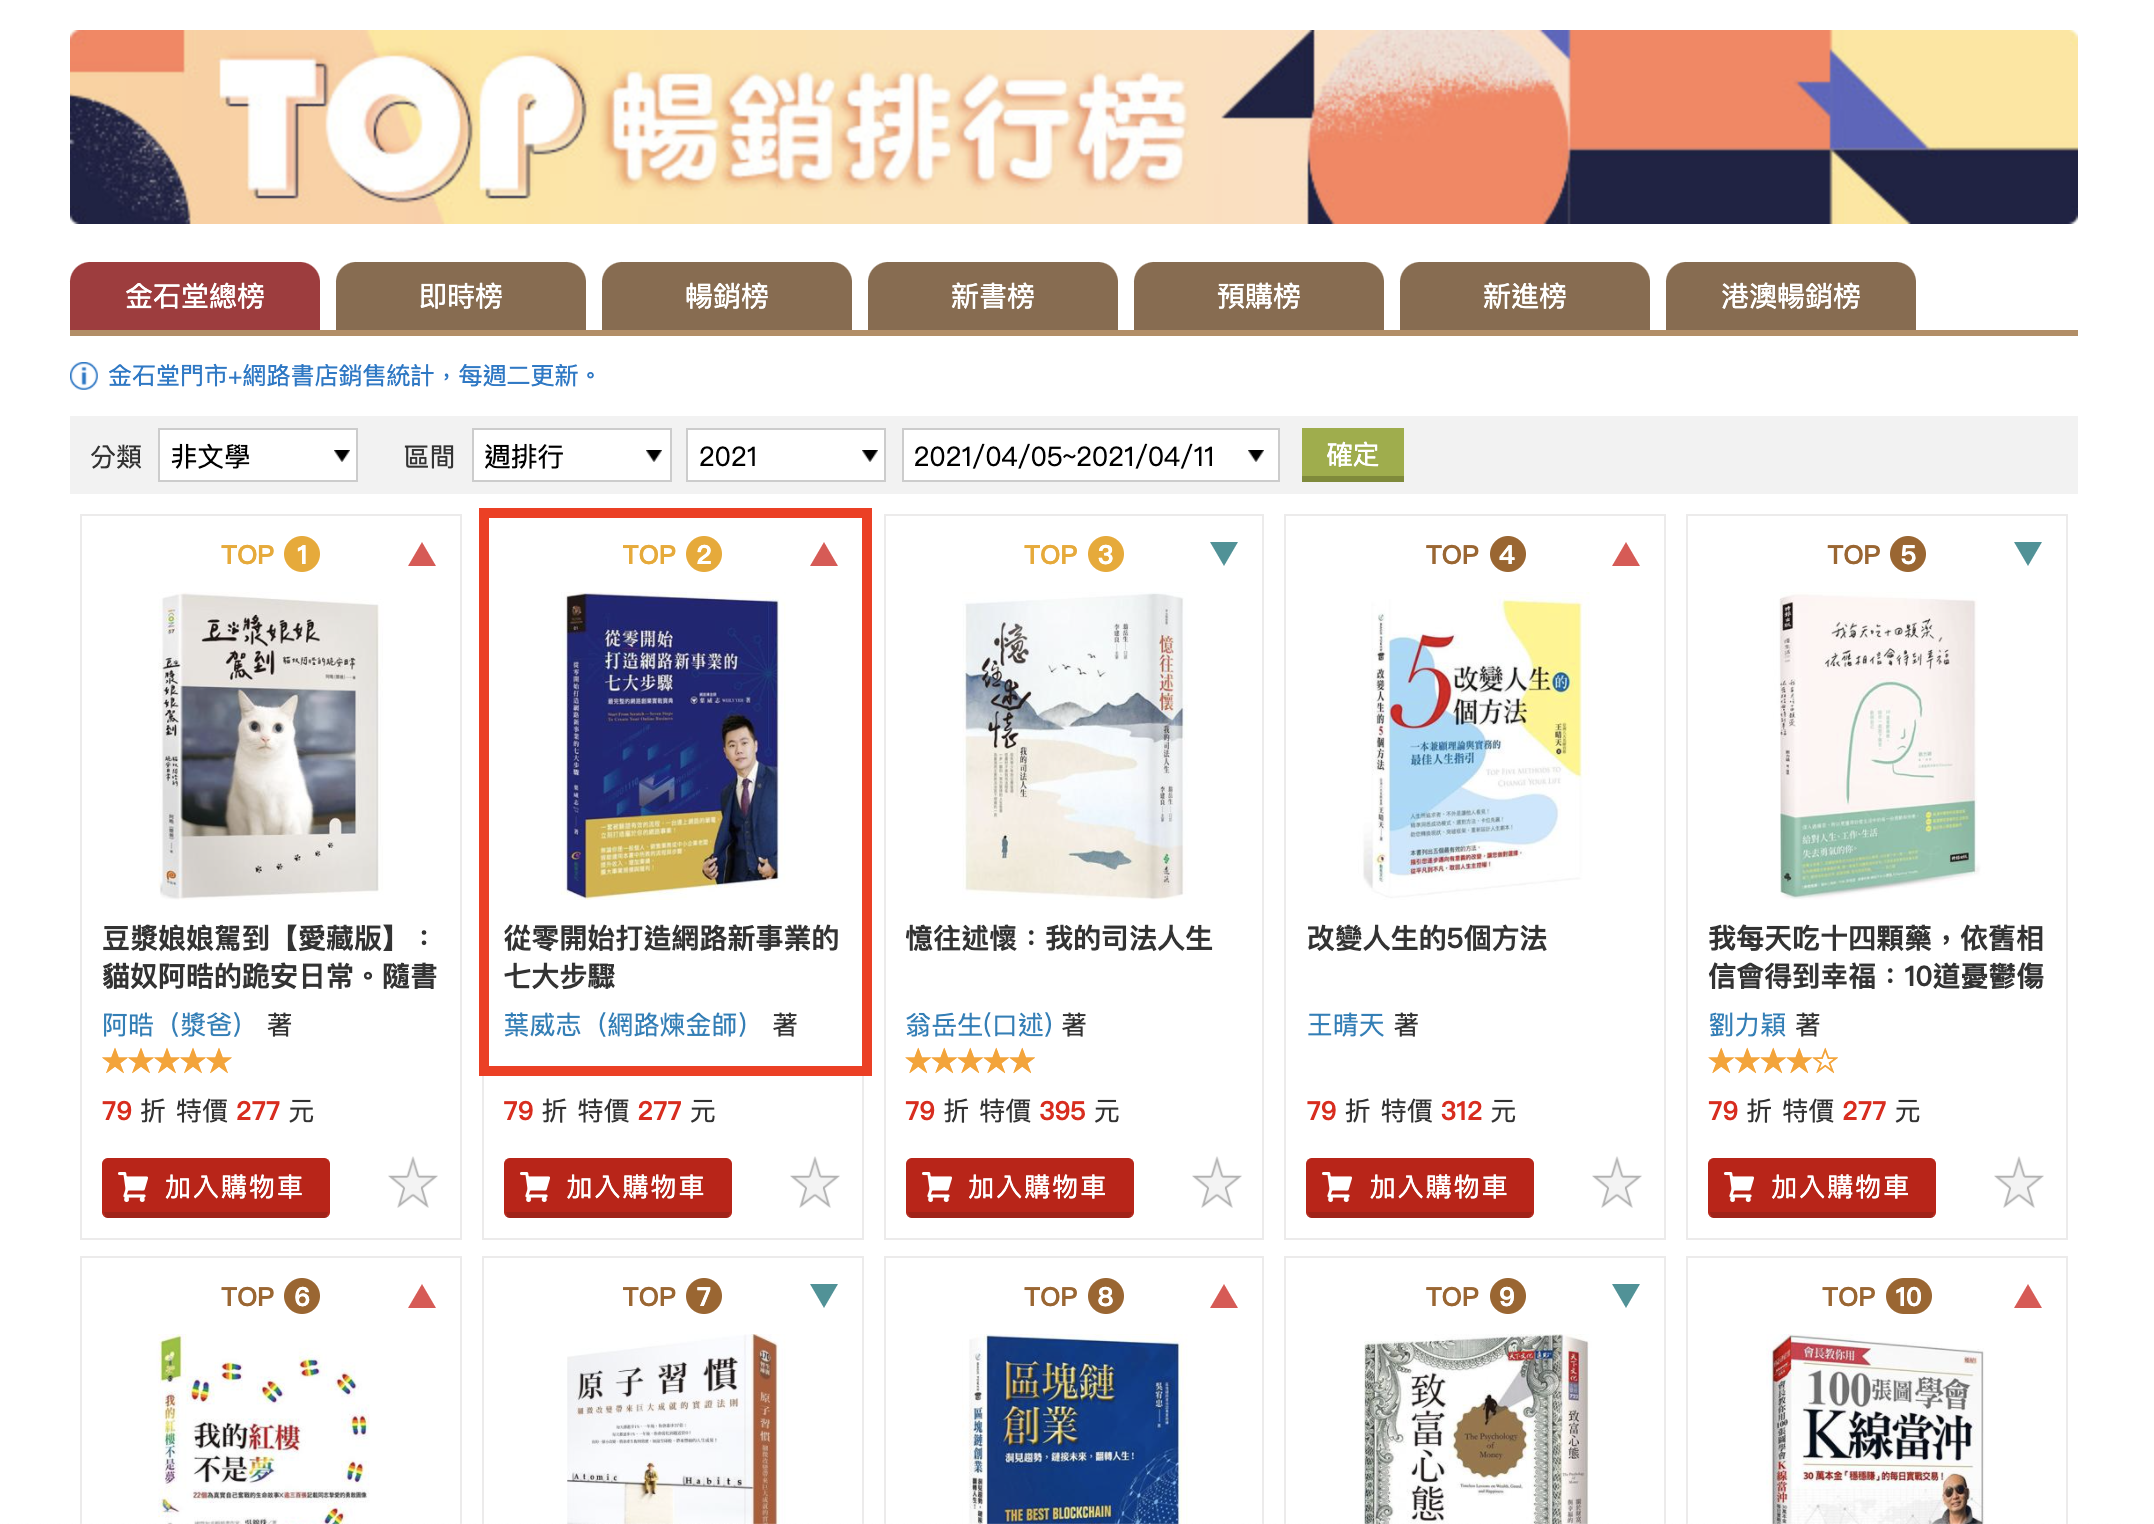The image size is (2154, 1524).
Task: Switch to the 即時榜 tab
Action: [x=461, y=296]
